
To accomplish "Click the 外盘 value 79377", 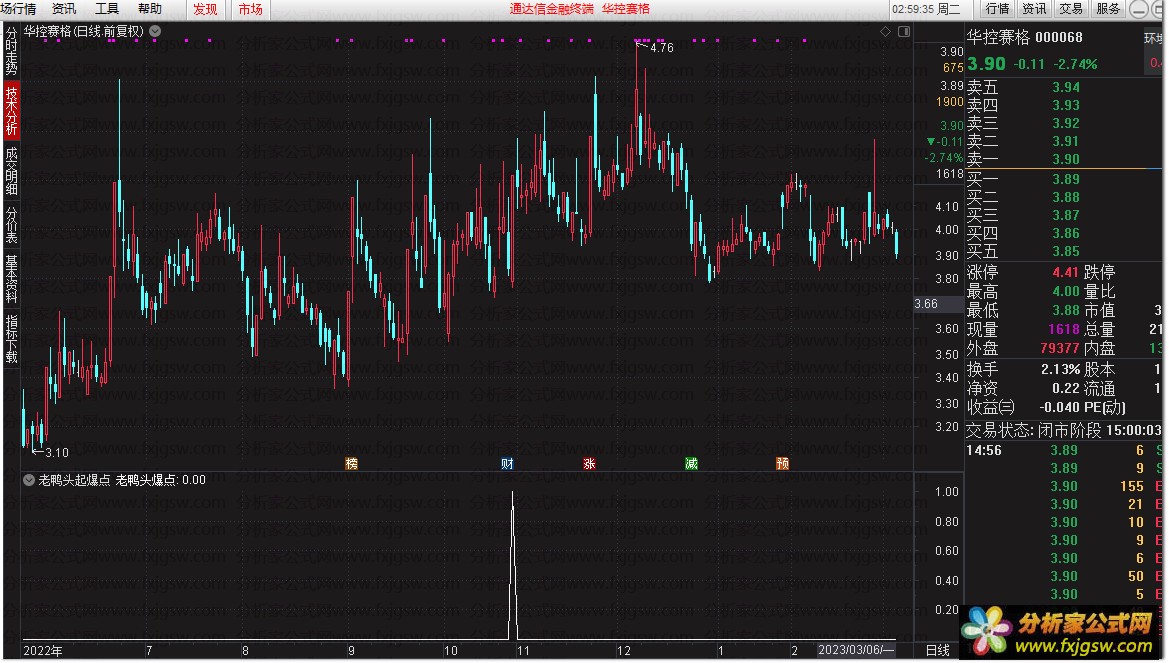I will coord(1059,348).
